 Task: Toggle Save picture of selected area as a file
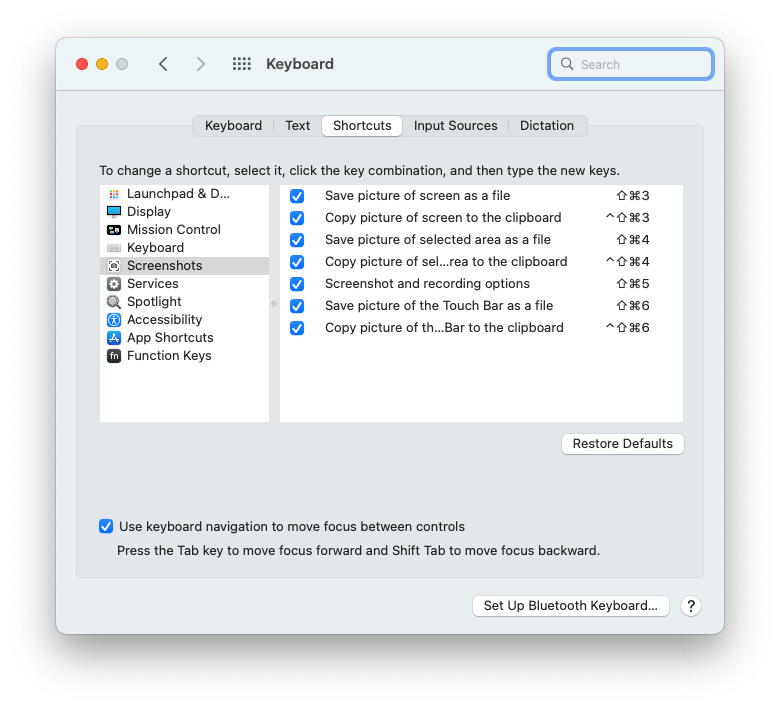[x=297, y=240]
